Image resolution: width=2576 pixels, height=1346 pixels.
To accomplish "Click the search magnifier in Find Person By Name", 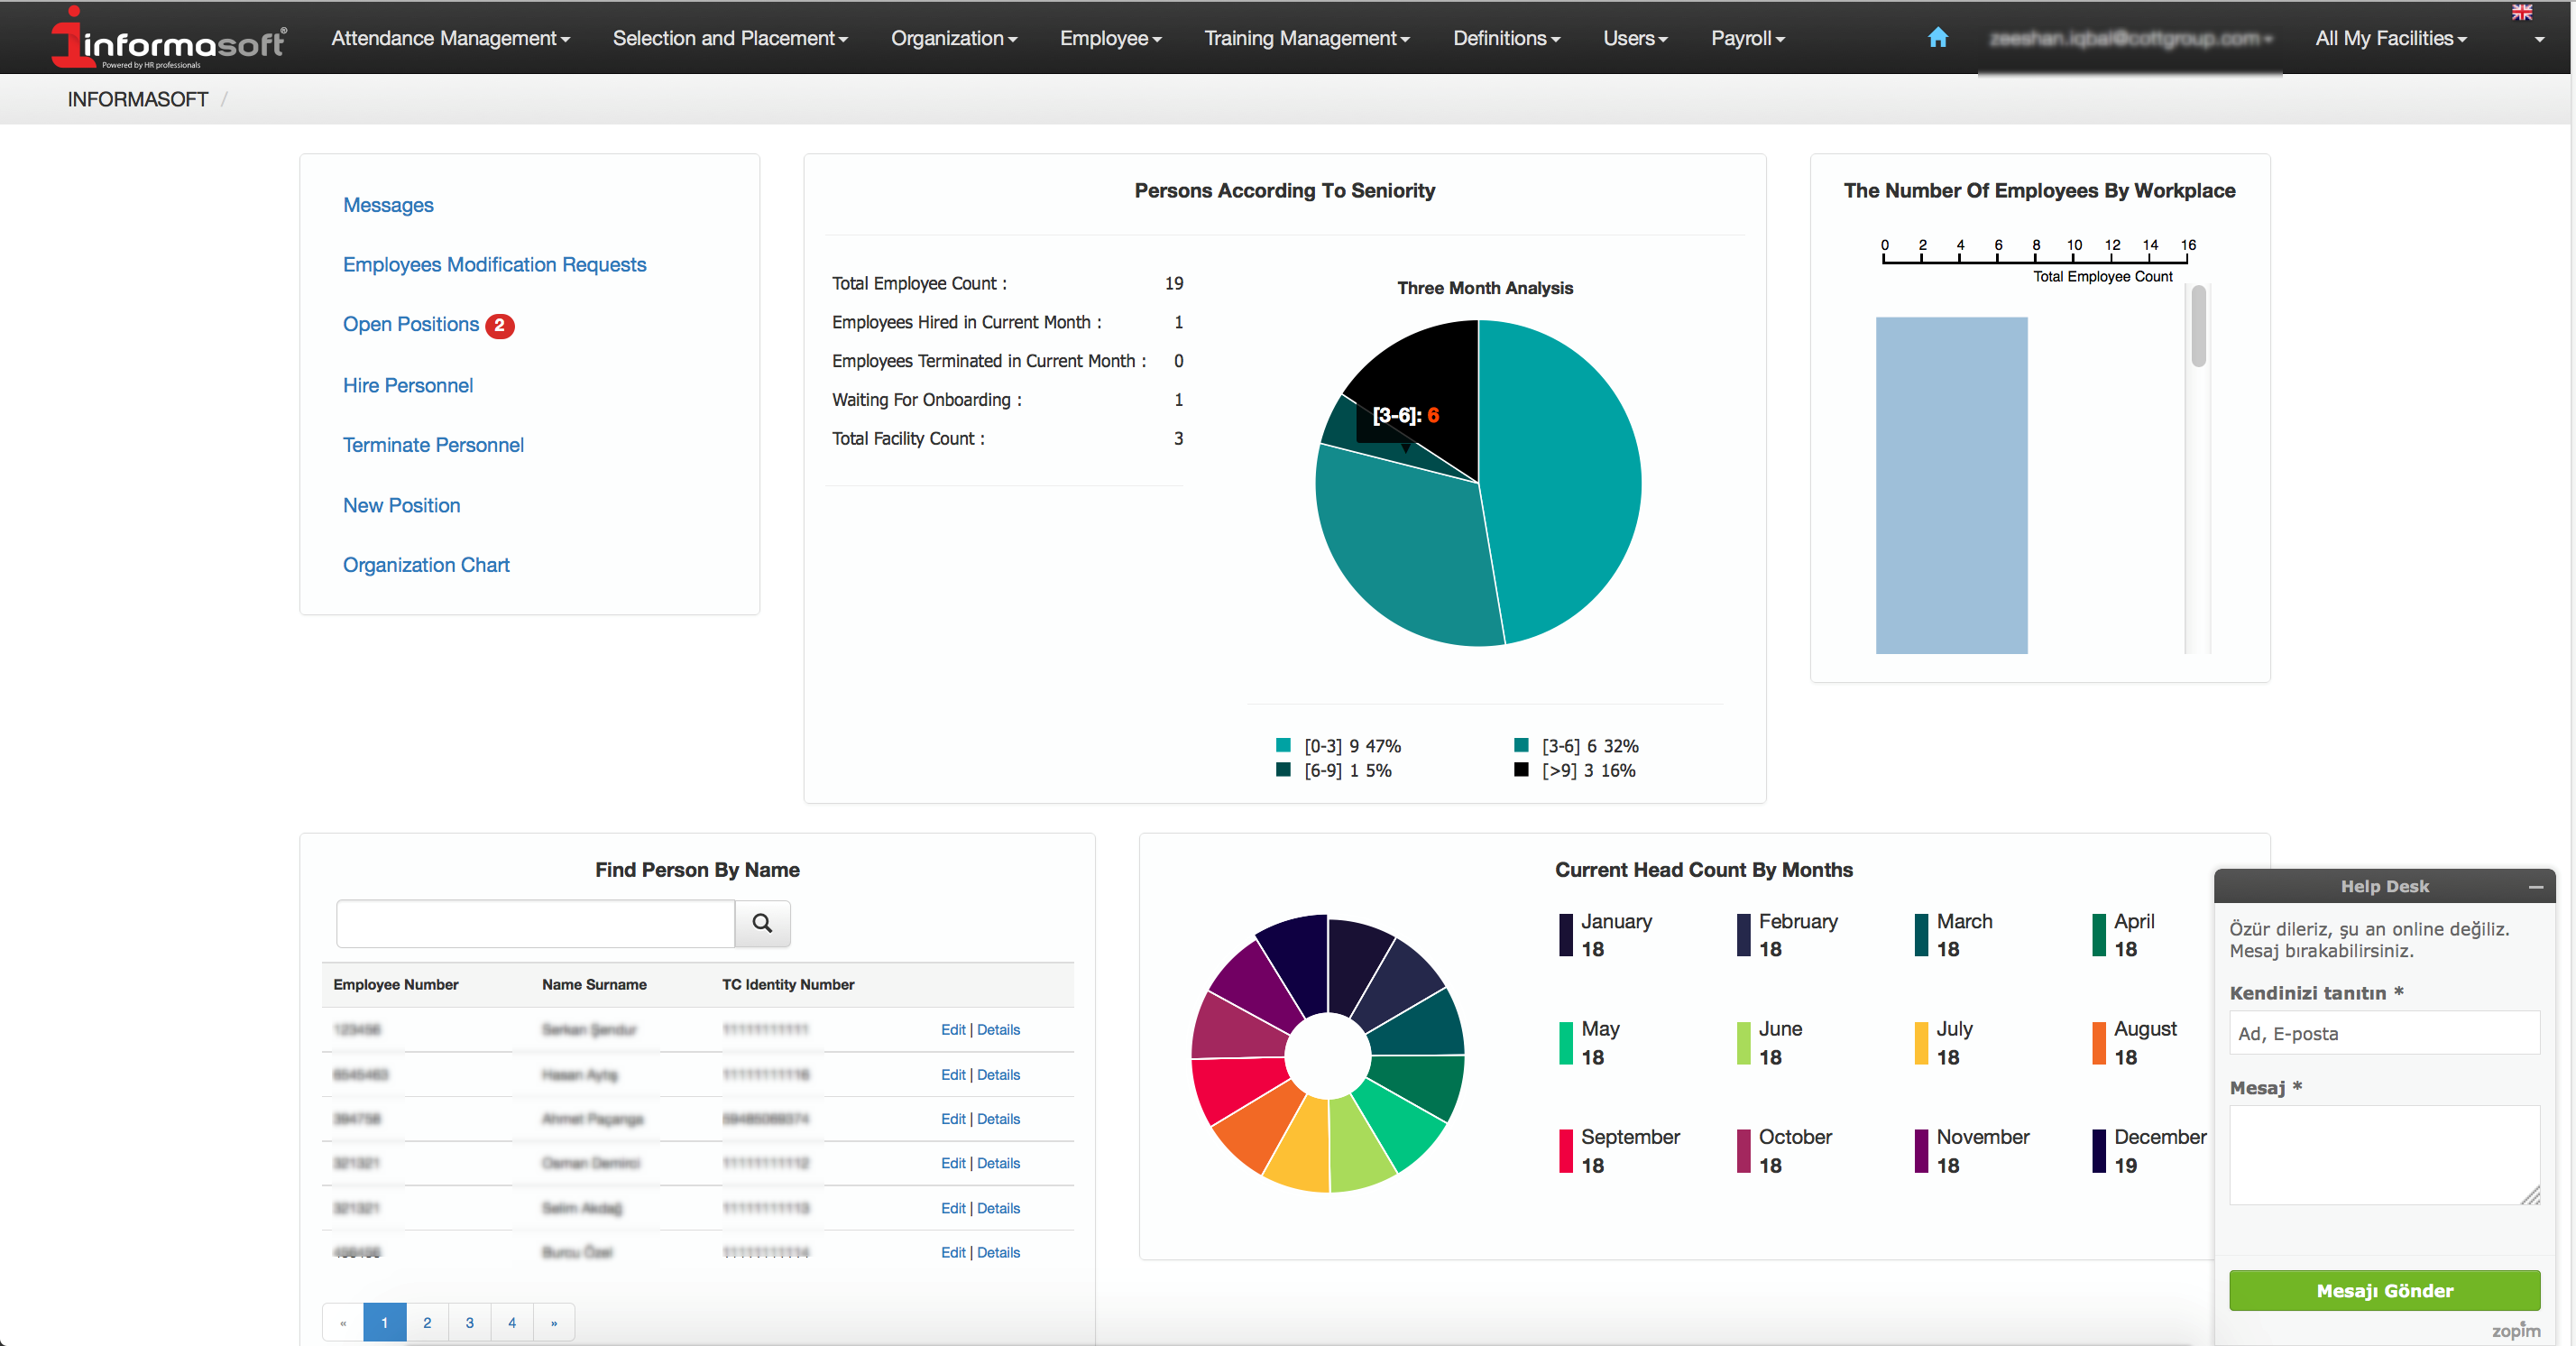I will (762, 923).
